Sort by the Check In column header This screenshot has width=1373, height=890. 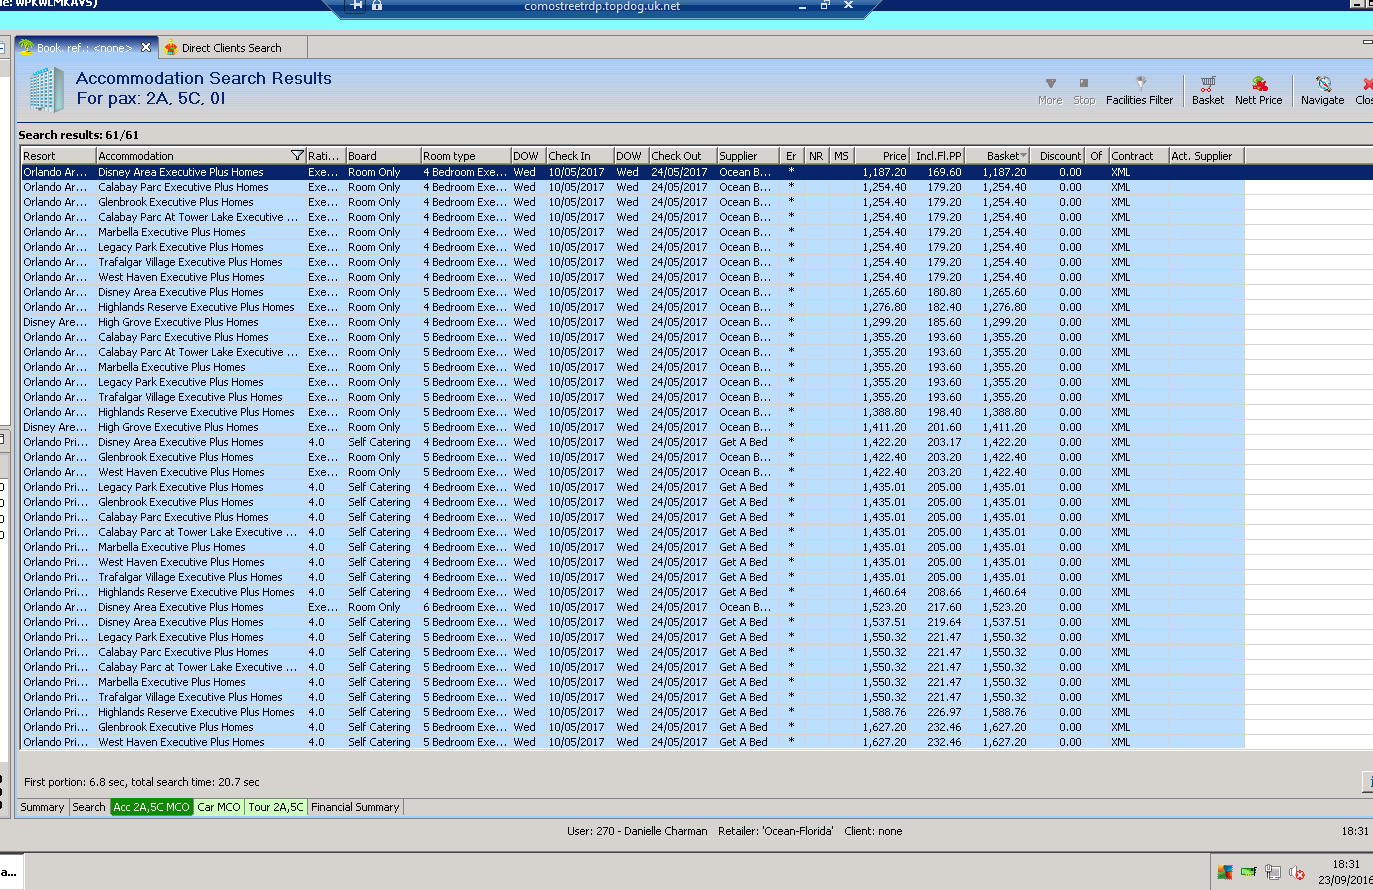[x=580, y=156]
